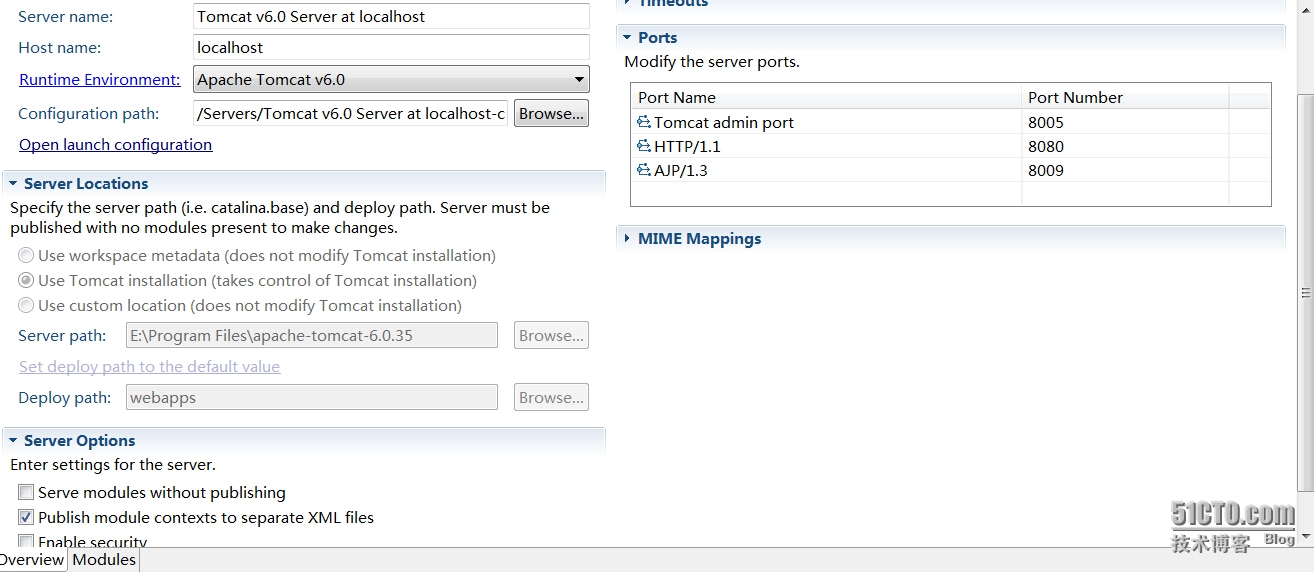Click the Open launch configuration link
This screenshot has height=572, width=1314.
pos(115,145)
